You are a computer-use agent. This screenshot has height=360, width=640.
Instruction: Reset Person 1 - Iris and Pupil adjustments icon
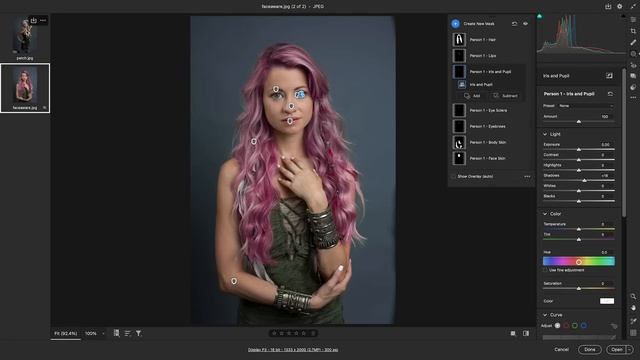pos(610,94)
